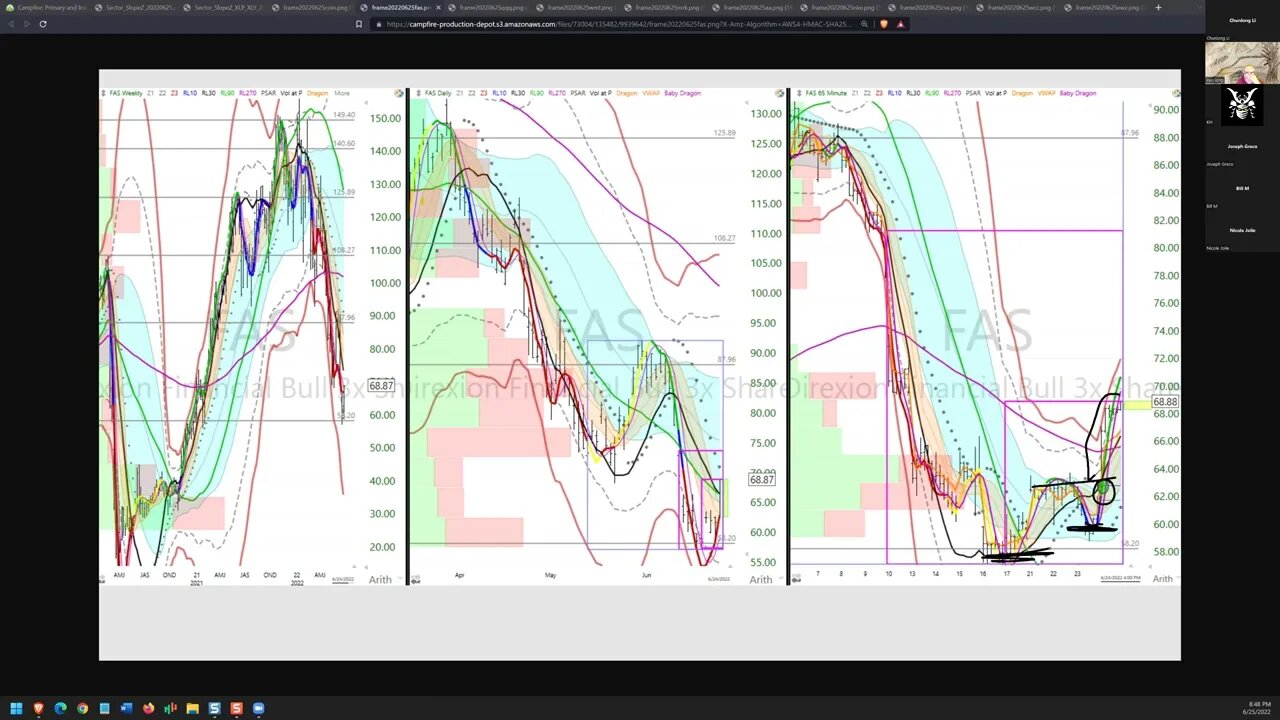Screen dimensions: 1280x720
Task: Go back in browser history
Action: click(11, 23)
